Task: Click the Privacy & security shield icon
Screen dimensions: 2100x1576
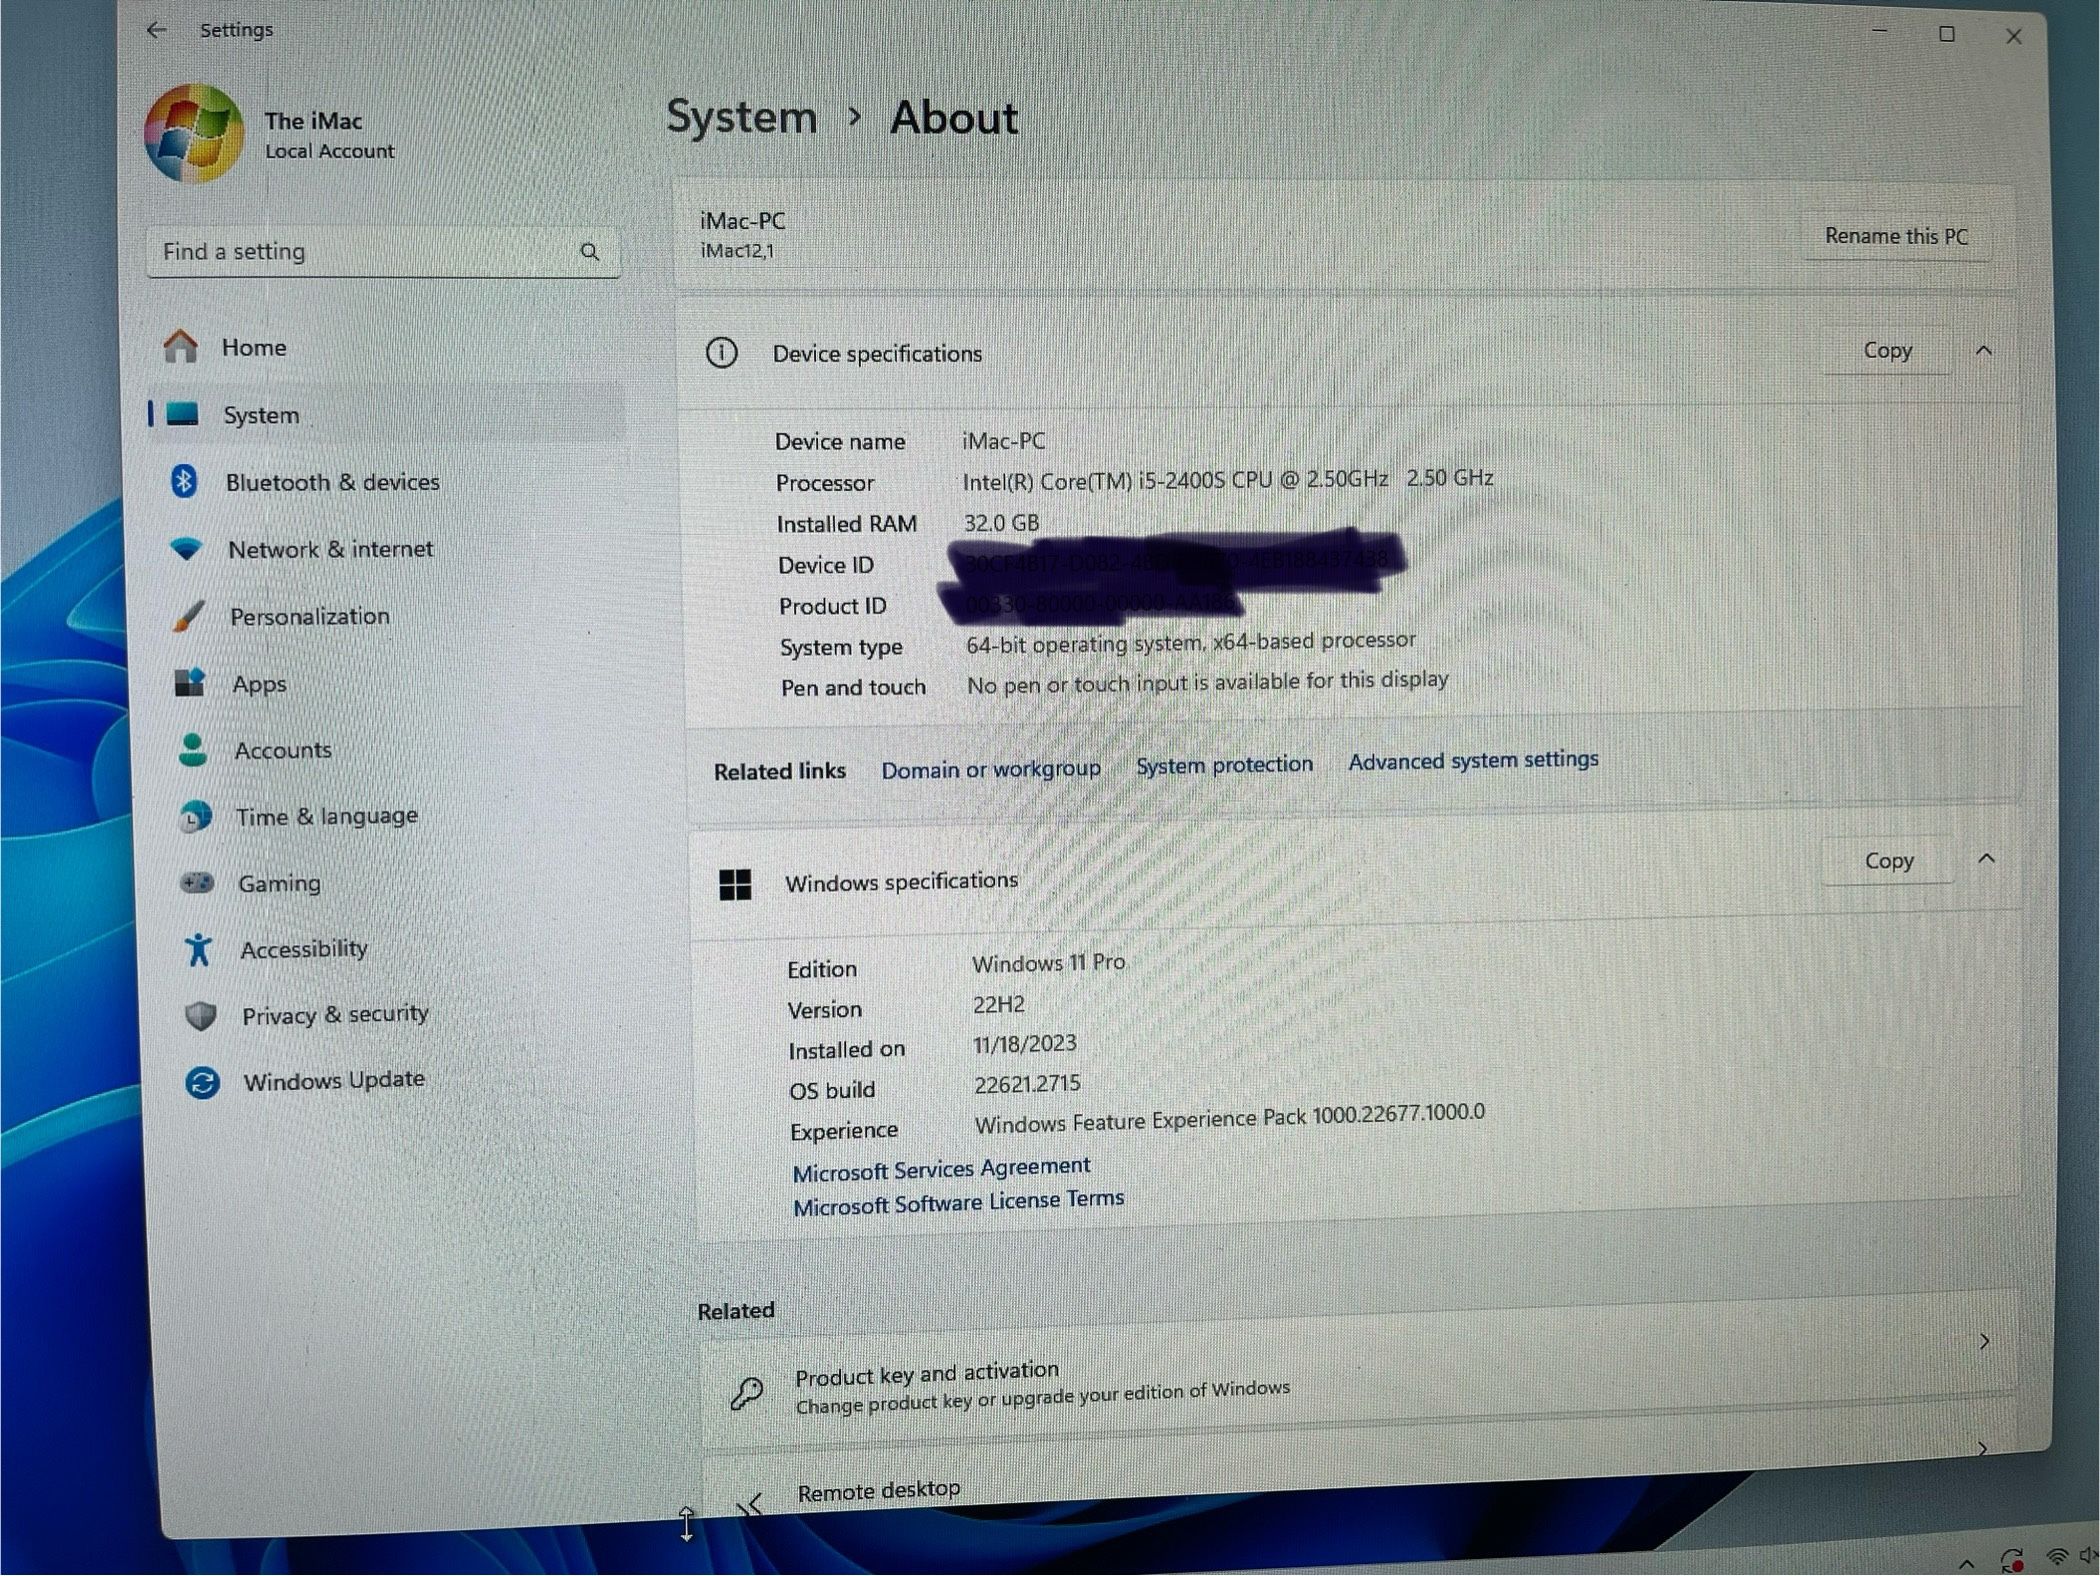Action: point(201,1016)
